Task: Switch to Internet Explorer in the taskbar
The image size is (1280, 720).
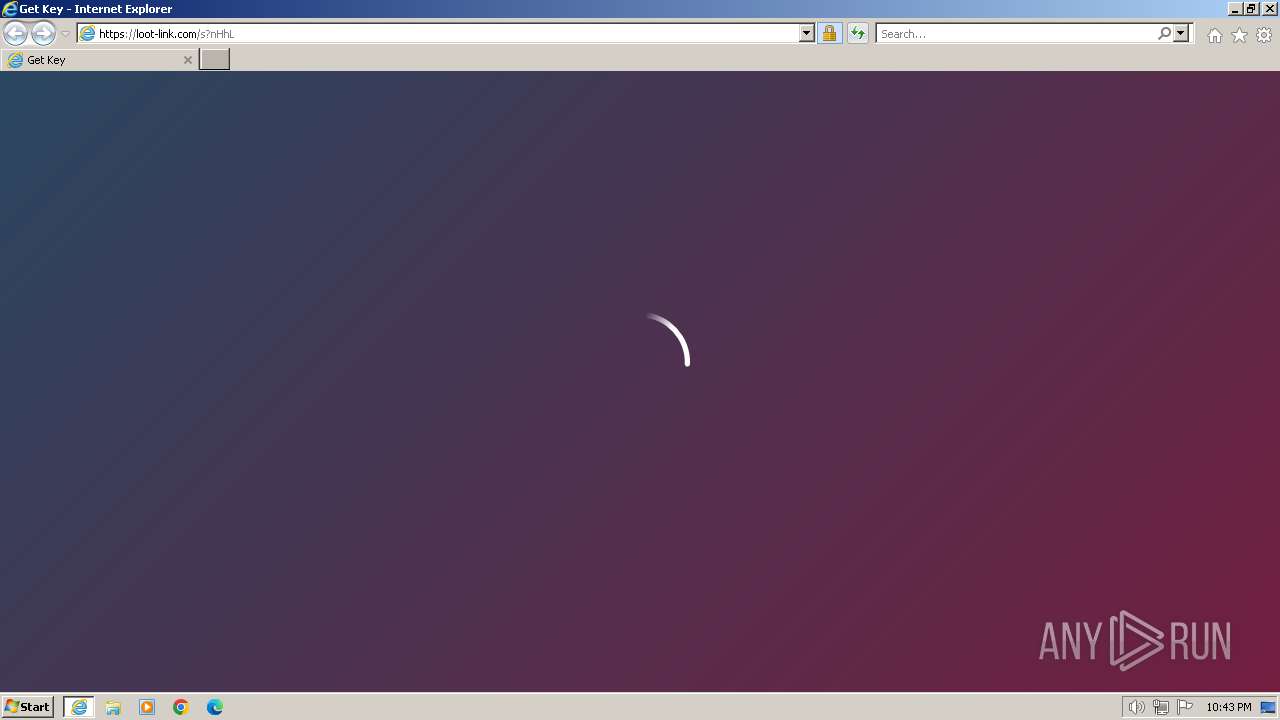Action: [79, 707]
